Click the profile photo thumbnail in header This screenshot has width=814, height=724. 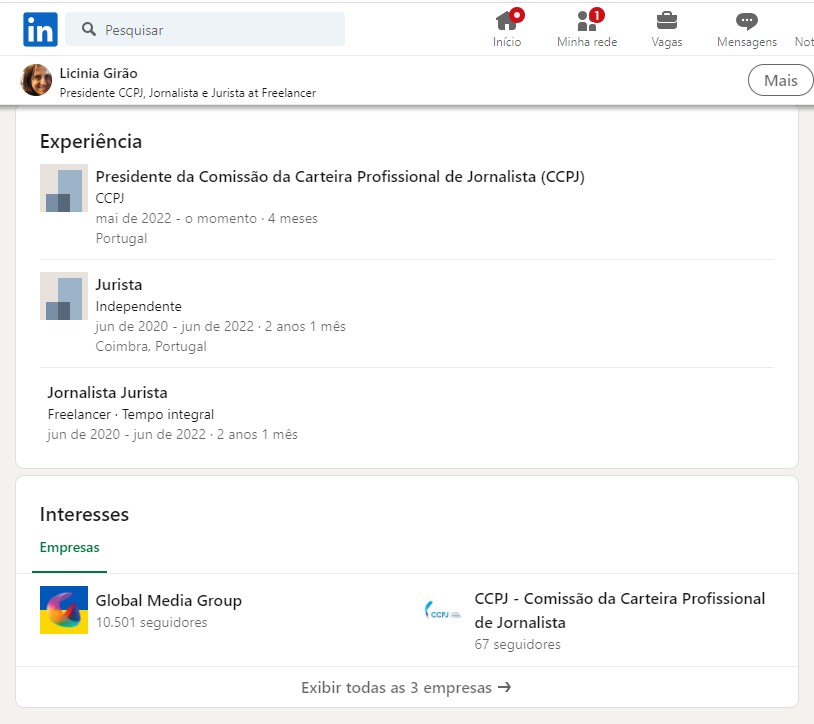[36, 80]
